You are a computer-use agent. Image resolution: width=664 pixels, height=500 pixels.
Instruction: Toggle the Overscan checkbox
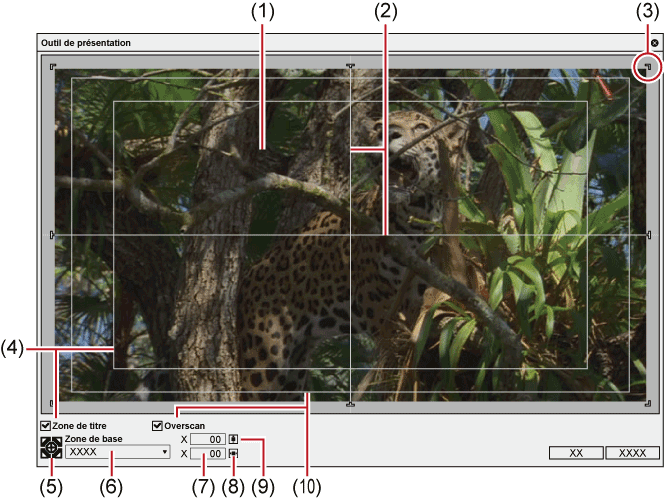click(x=157, y=425)
